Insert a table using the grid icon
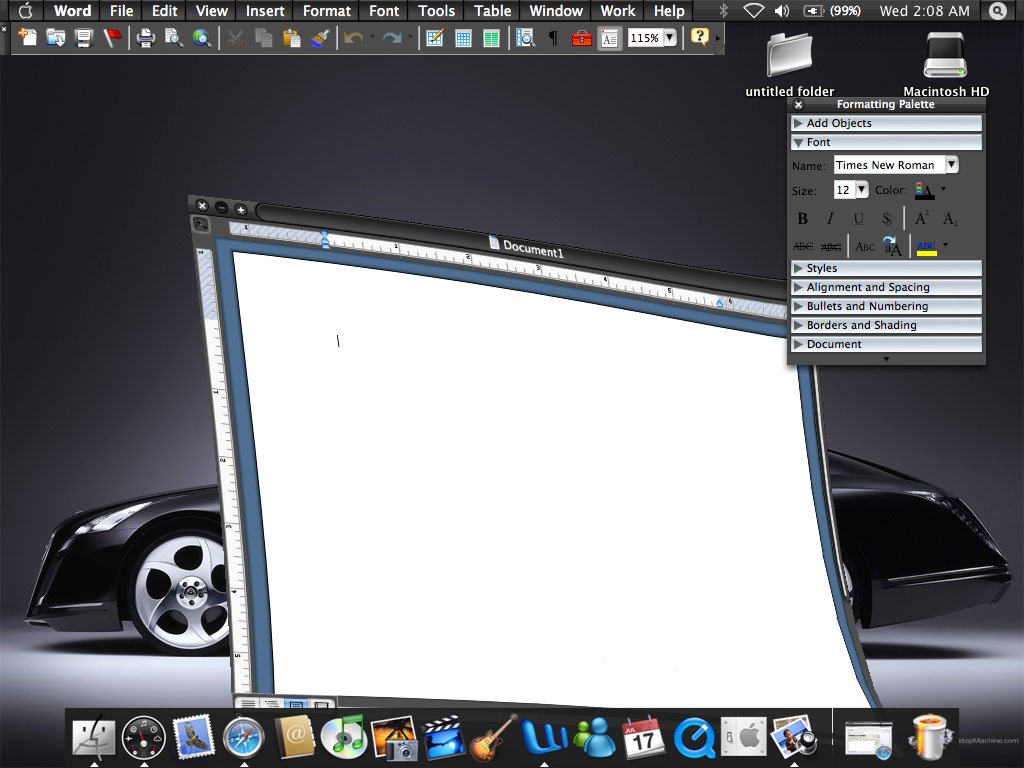 (463, 38)
